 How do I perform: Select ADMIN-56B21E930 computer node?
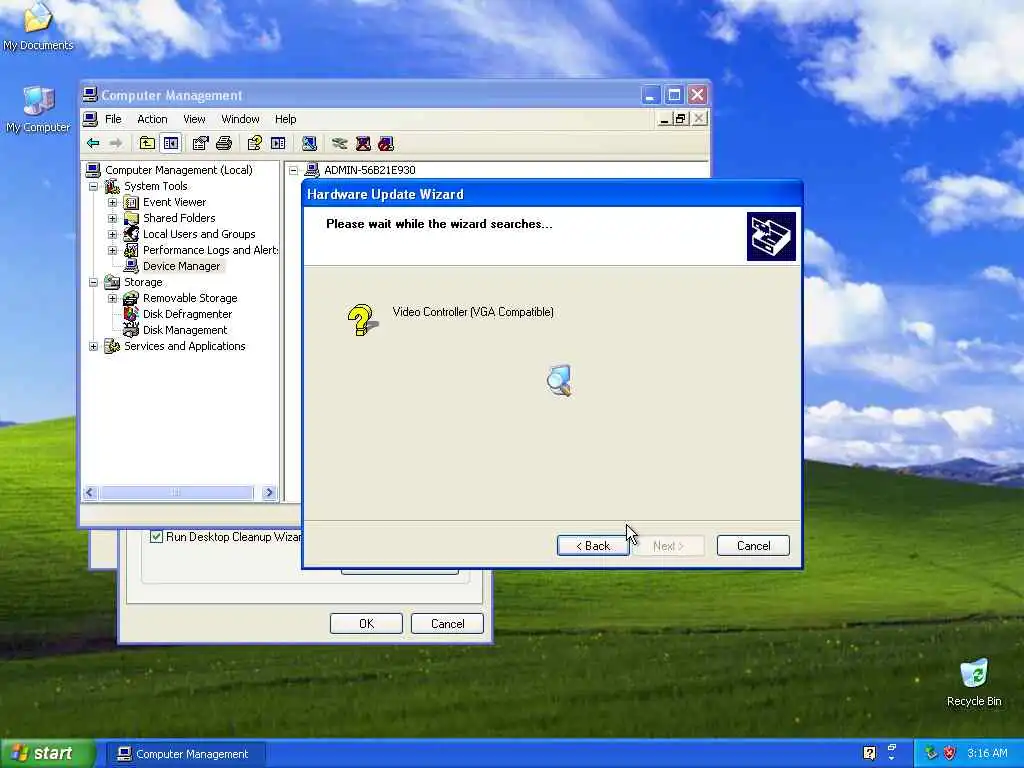click(369, 170)
